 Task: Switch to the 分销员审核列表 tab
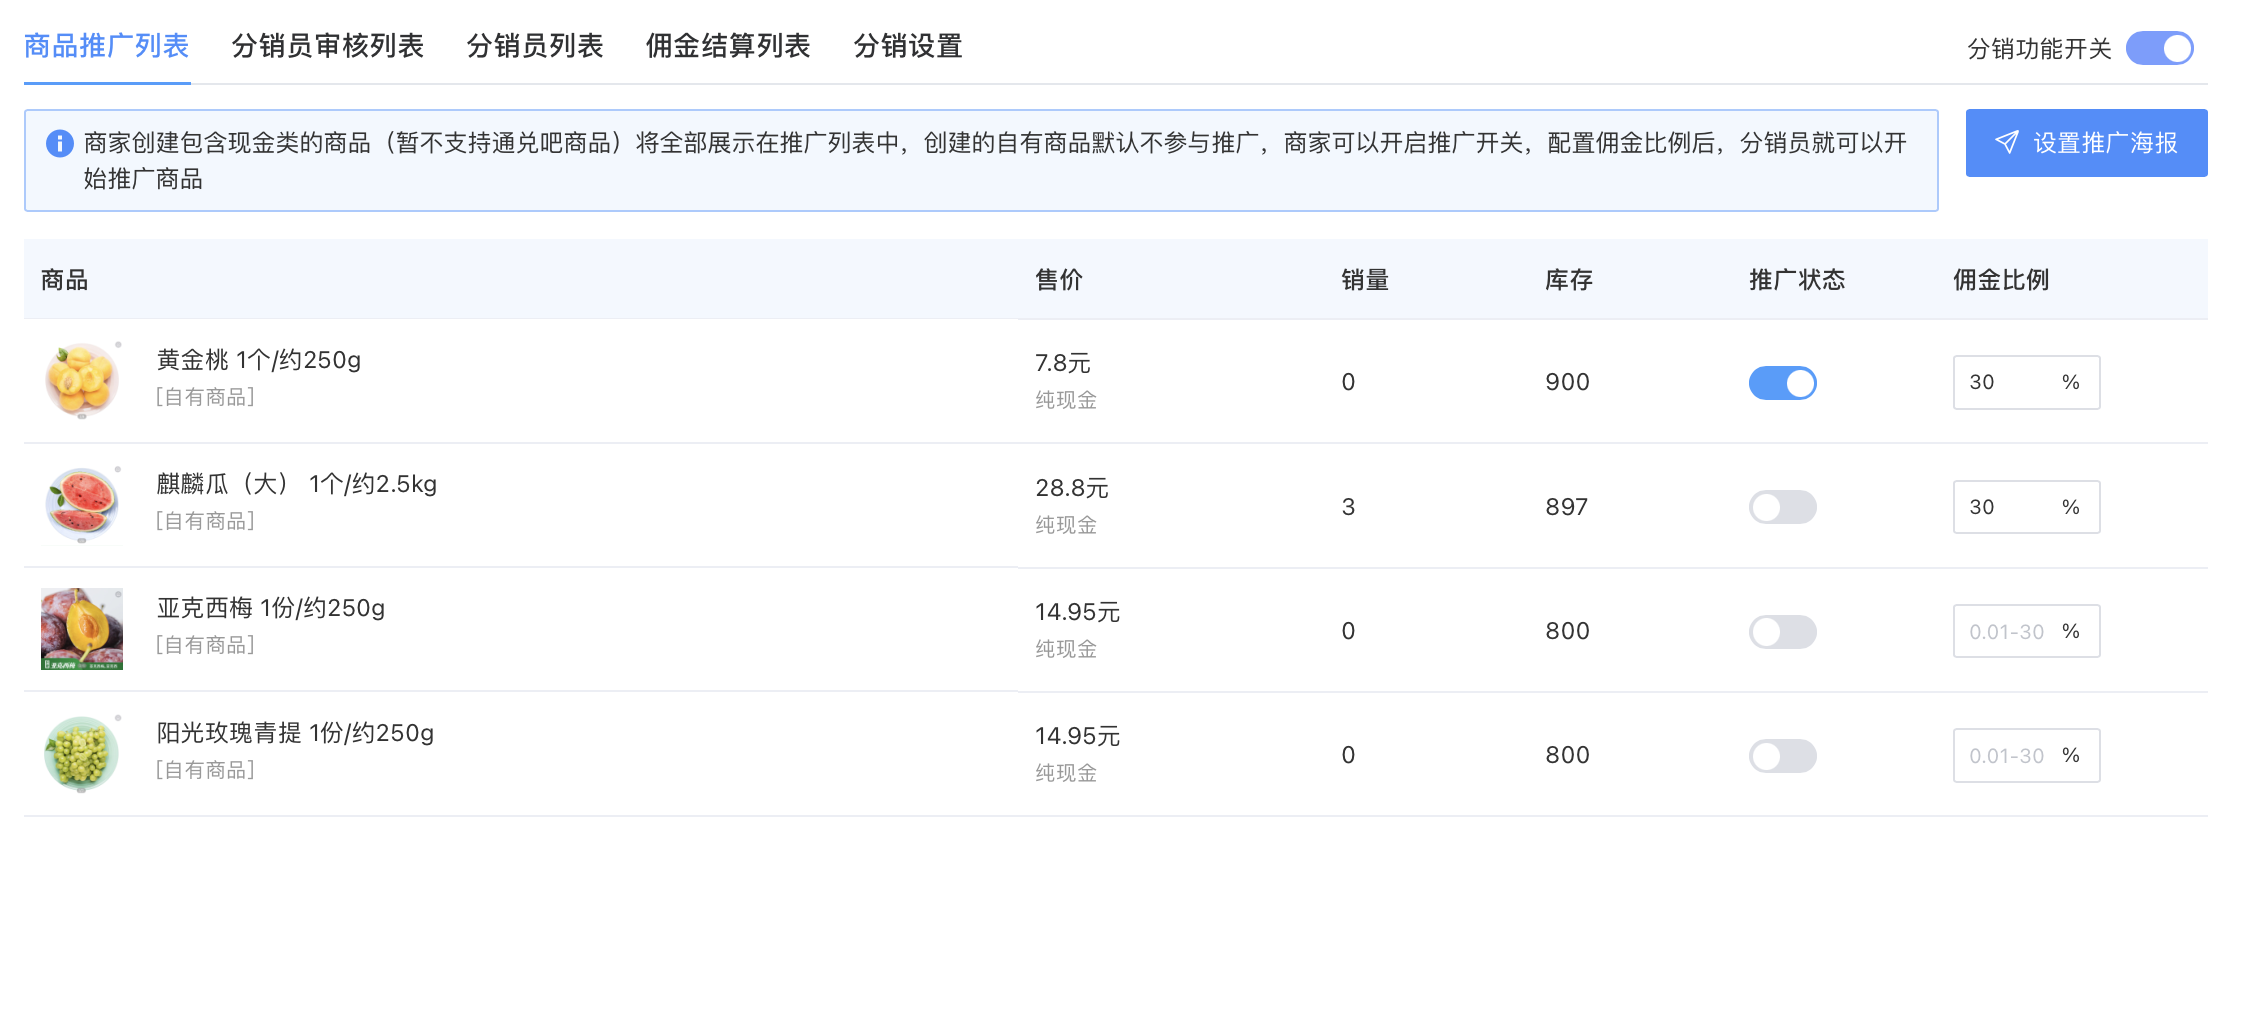tap(327, 46)
